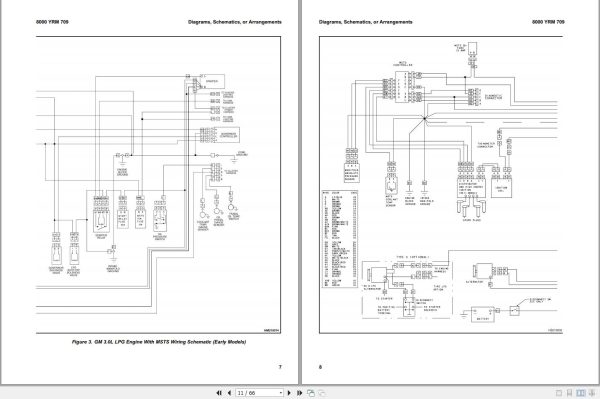Viewport: 600px width, 399px height.
Task: Click the left page header '8000 YRM 709'
Action: point(52,22)
